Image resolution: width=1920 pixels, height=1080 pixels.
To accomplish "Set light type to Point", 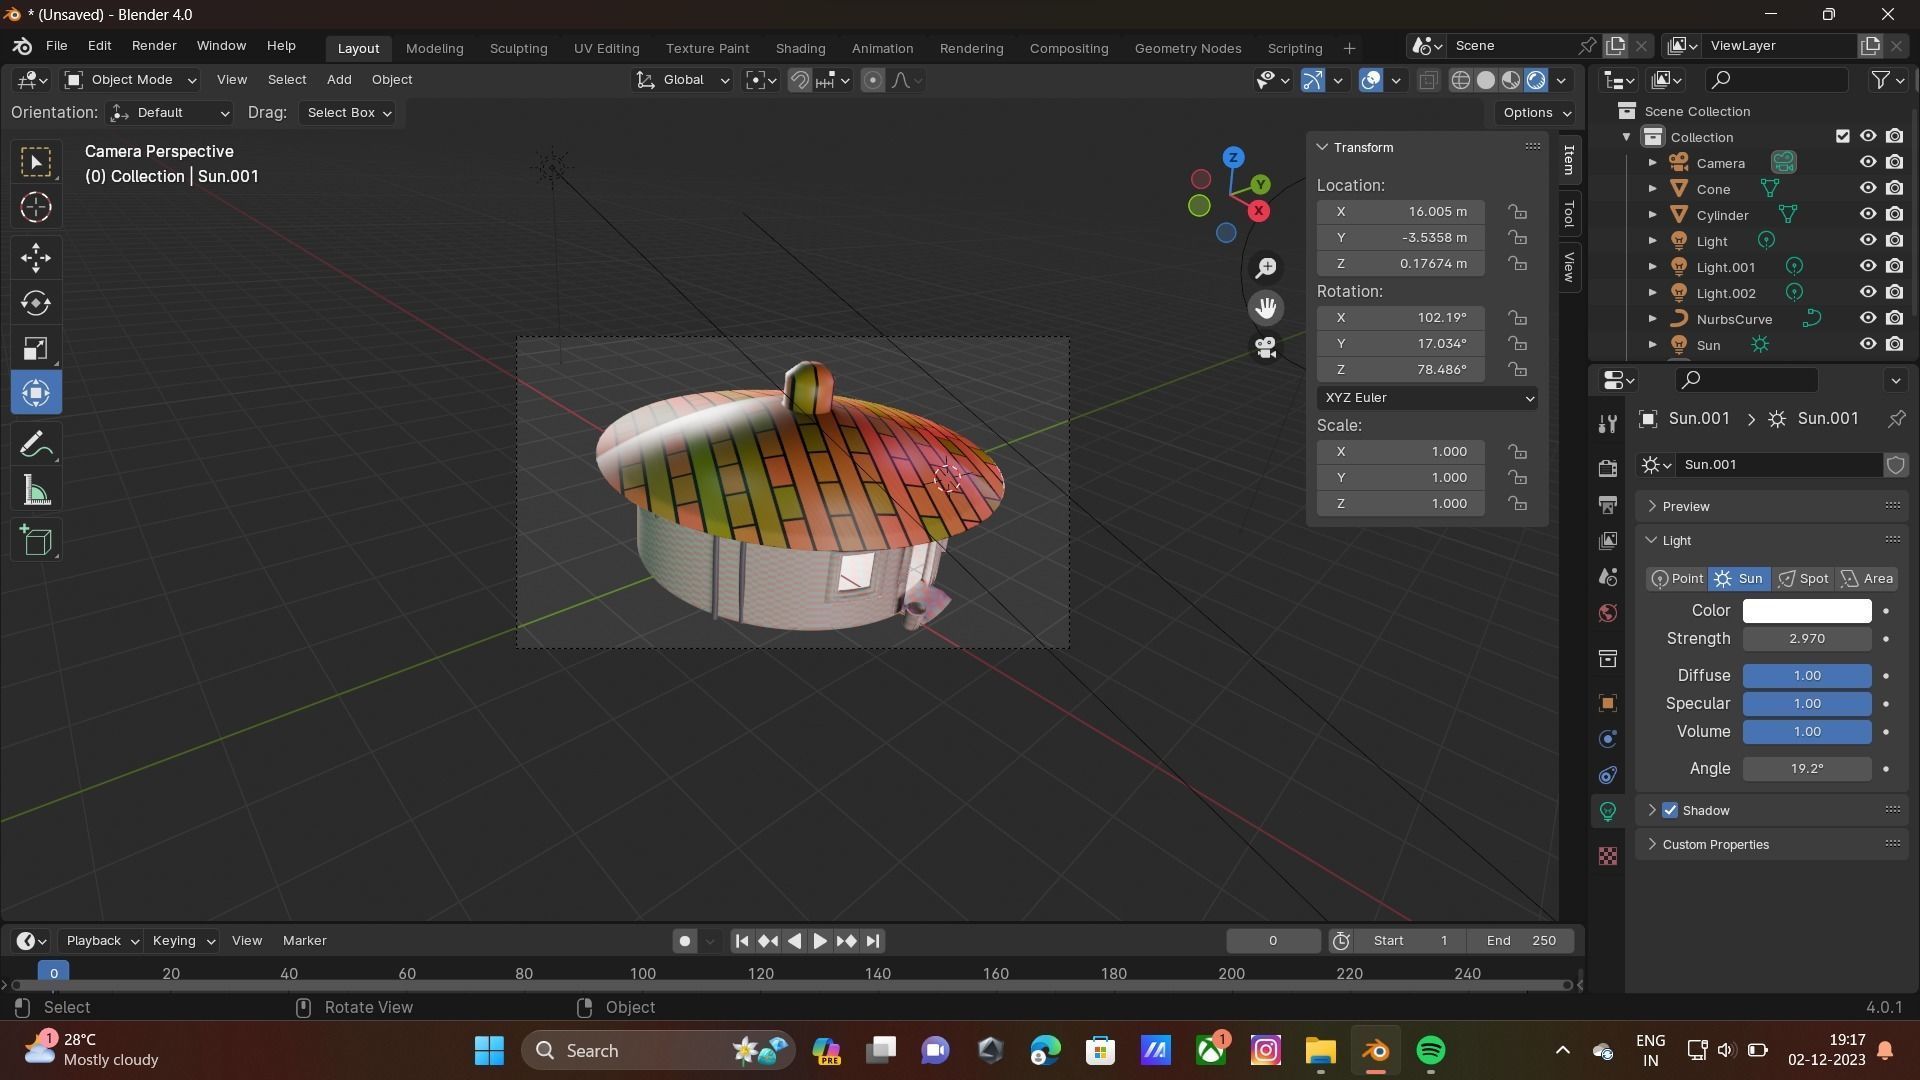I will tap(1677, 579).
